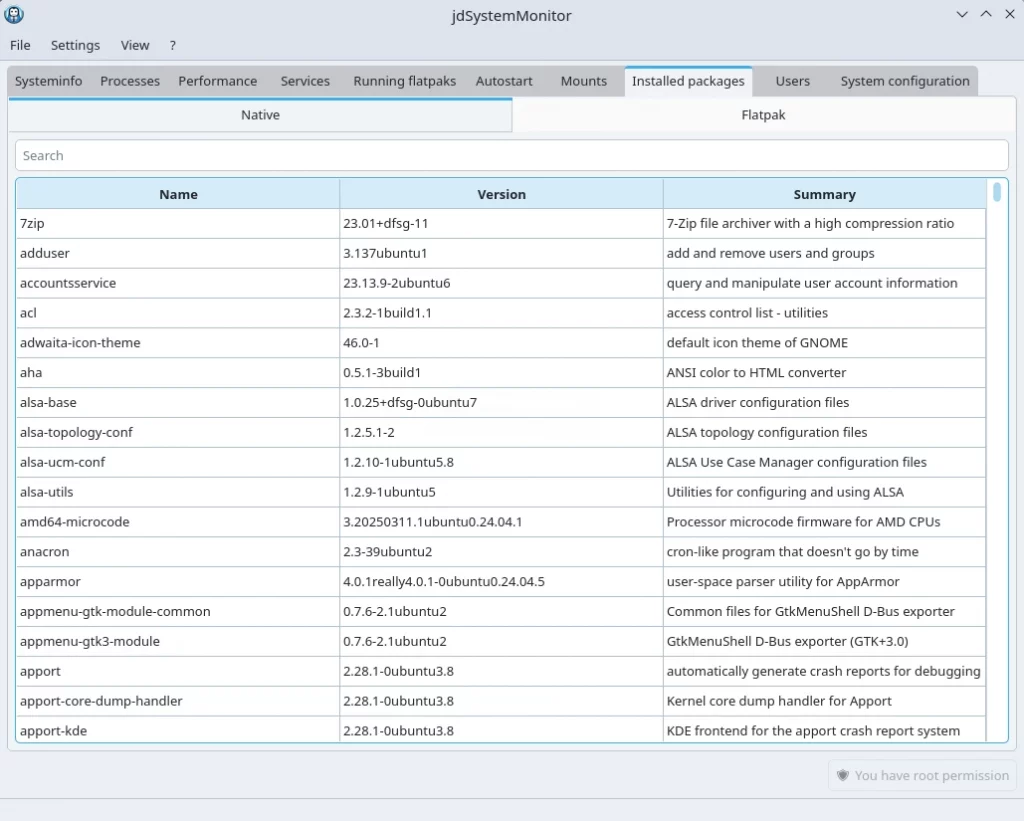Click the vertical scrollbar of package list
Screen dimensions: 1024x821
tap(997, 450)
